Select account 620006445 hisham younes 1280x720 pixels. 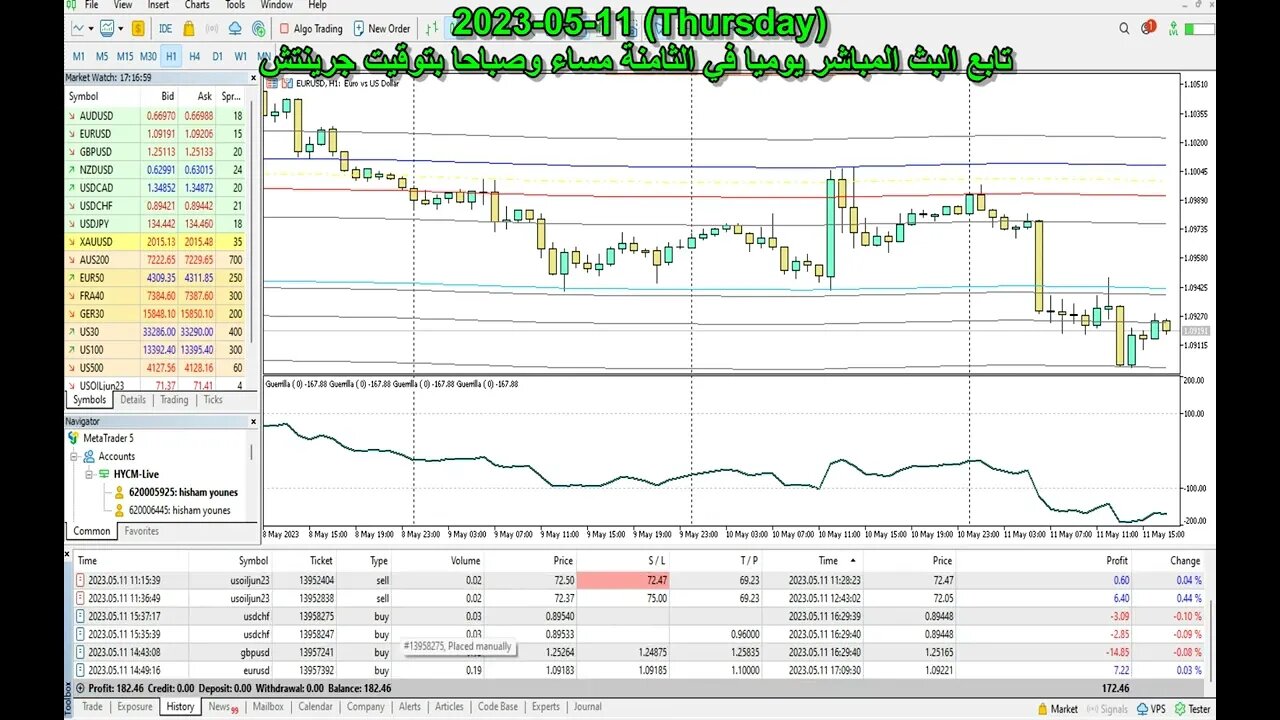[x=172, y=510]
